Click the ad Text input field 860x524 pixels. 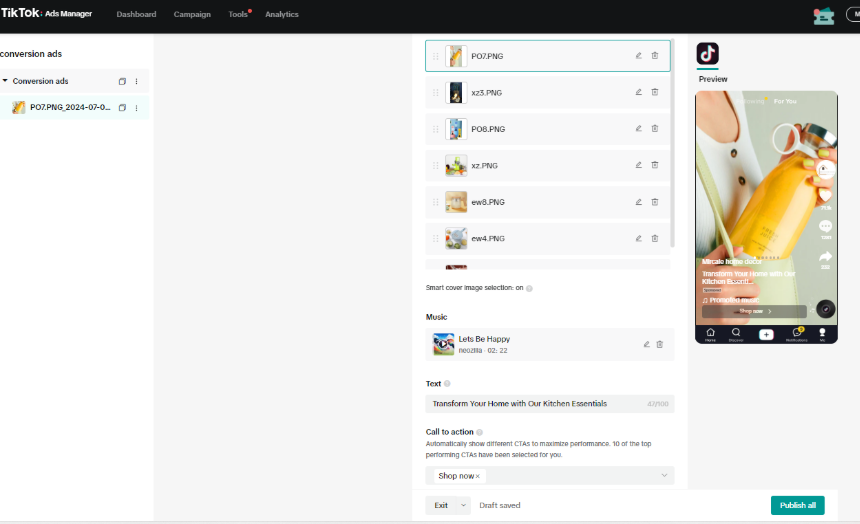pyautogui.click(x=535, y=404)
